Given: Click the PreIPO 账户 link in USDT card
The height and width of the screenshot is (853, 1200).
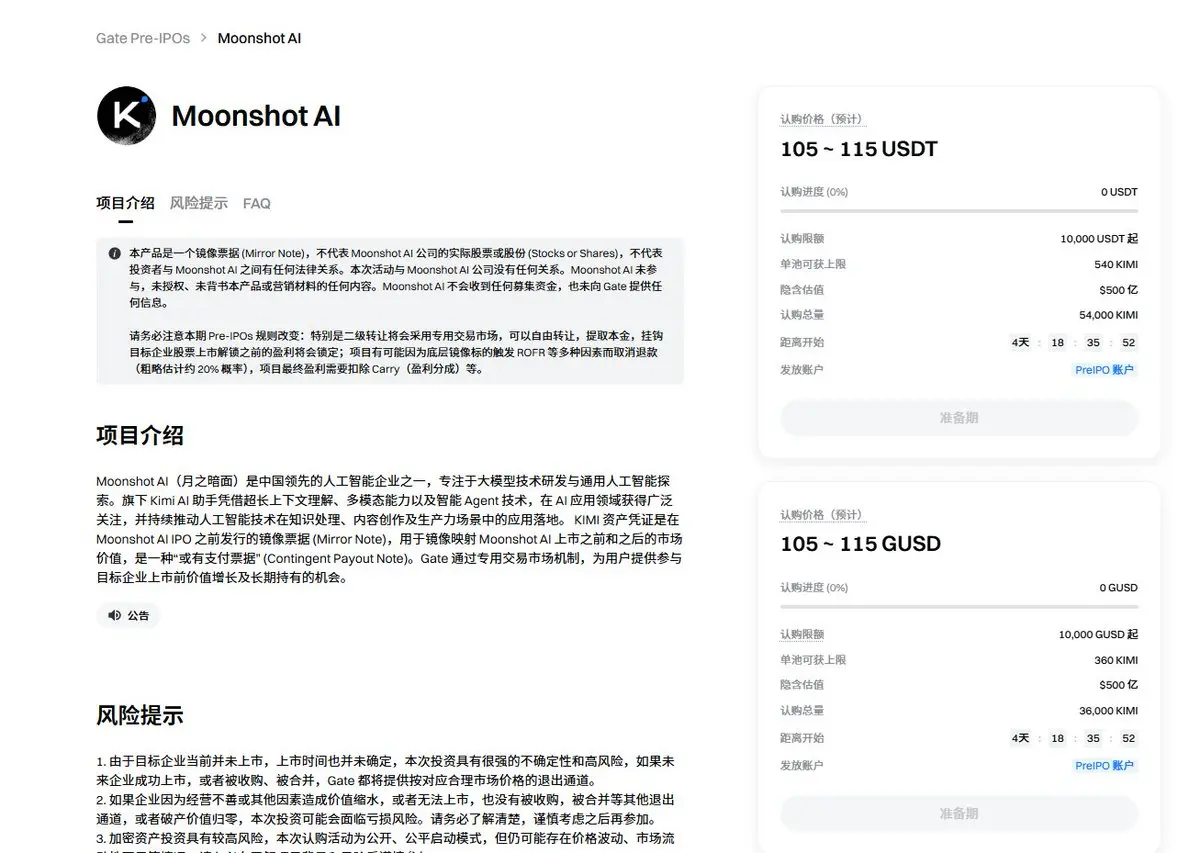Looking at the screenshot, I should (1105, 370).
